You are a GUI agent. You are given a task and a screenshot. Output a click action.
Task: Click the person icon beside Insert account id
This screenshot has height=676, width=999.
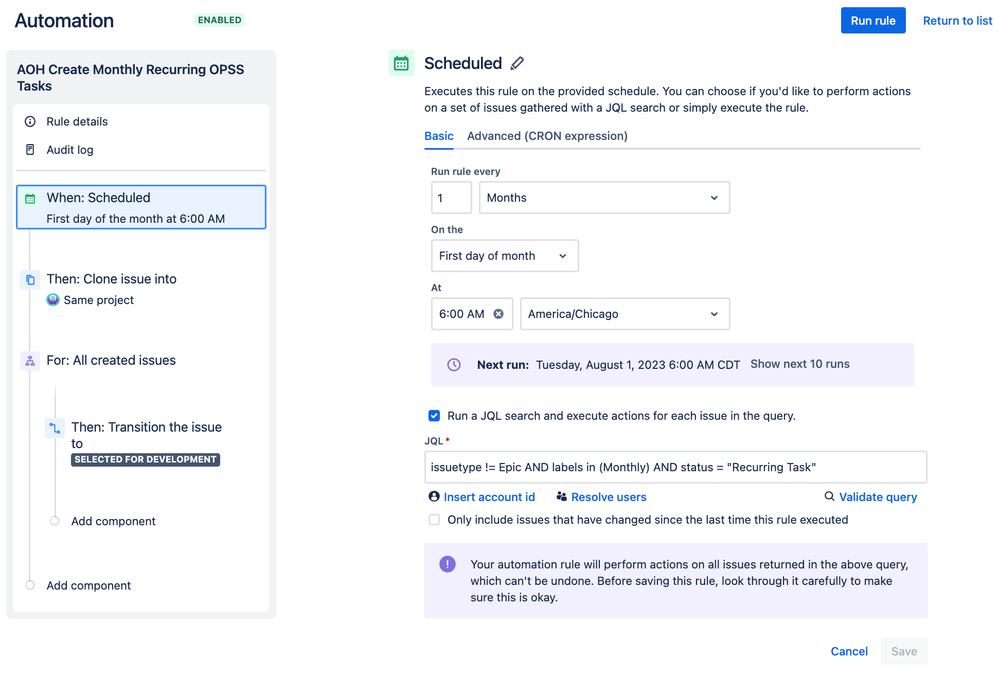tap(434, 496)
